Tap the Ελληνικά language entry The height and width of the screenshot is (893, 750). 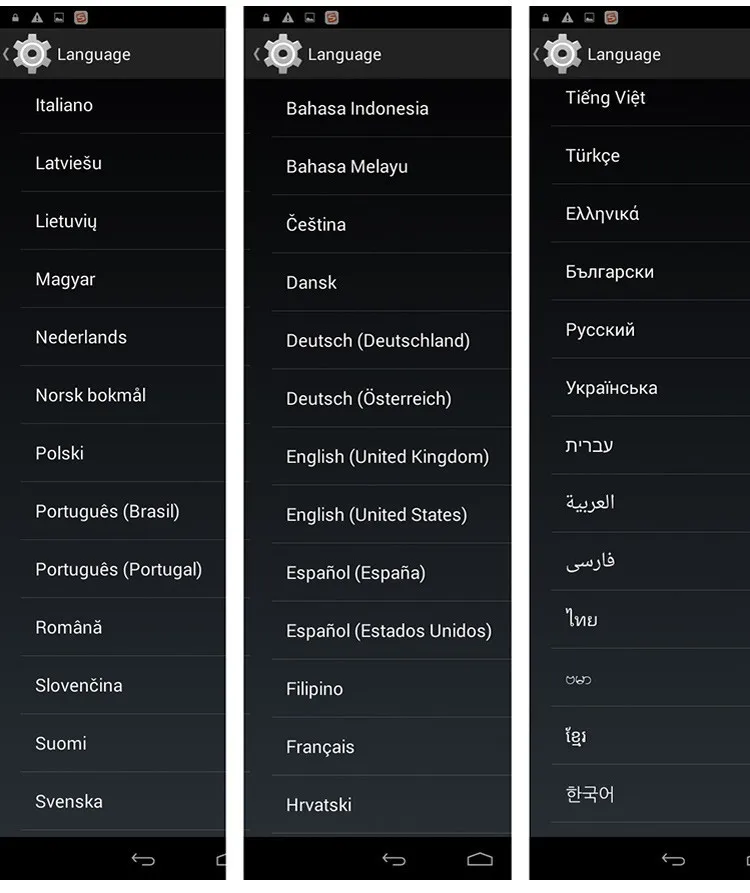(x=602, y=214)
